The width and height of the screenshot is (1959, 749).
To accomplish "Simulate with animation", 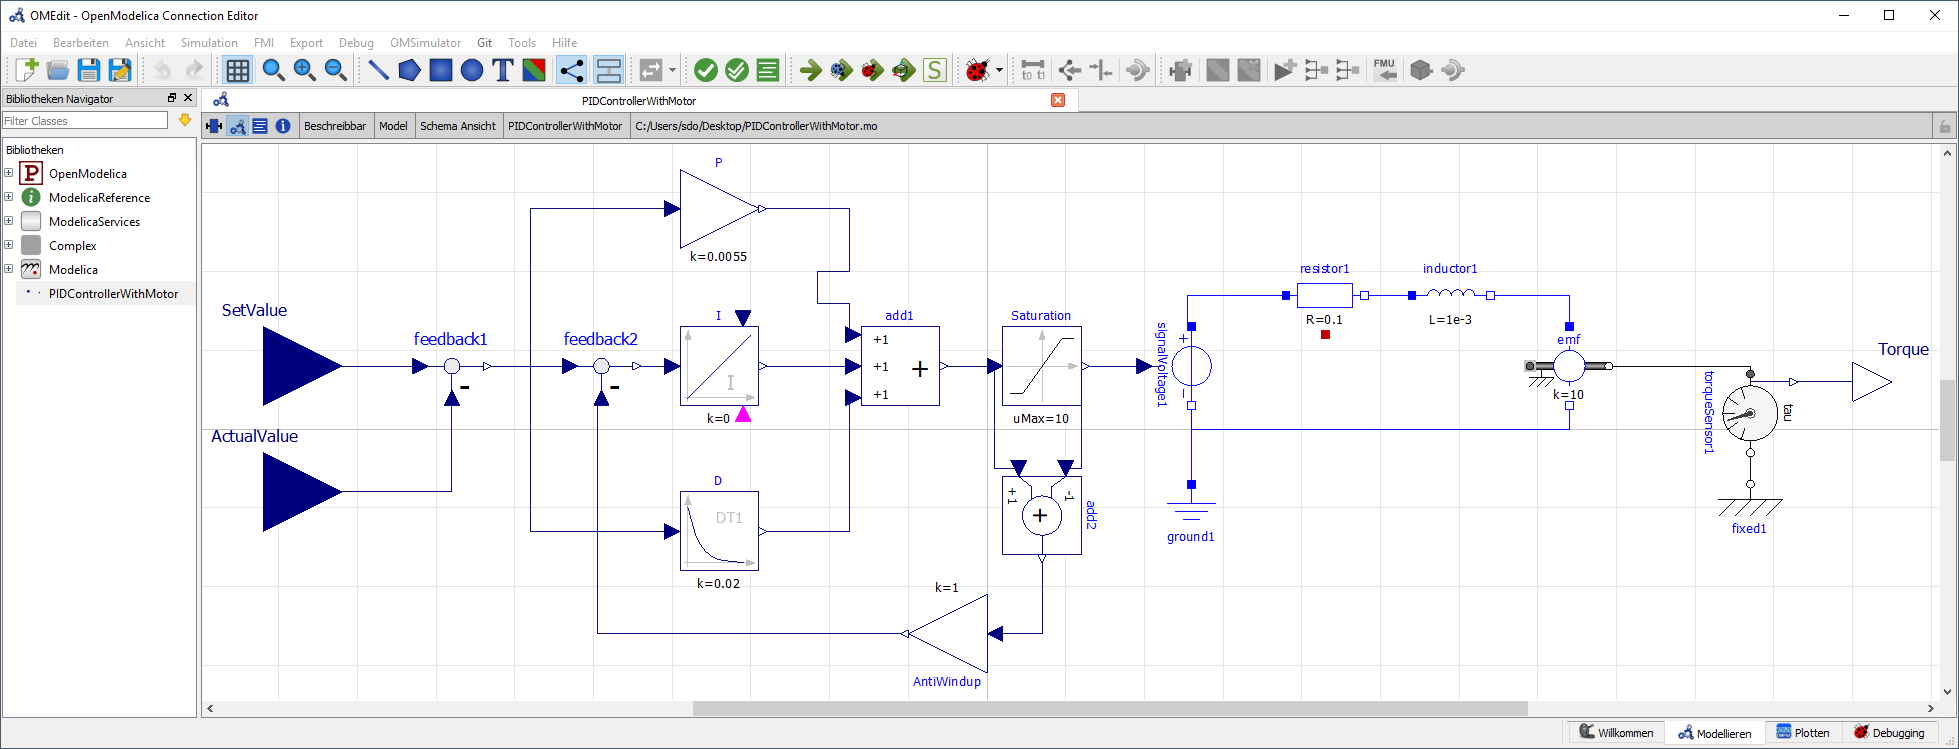I will pyautogui.click(x=904, y=70).
